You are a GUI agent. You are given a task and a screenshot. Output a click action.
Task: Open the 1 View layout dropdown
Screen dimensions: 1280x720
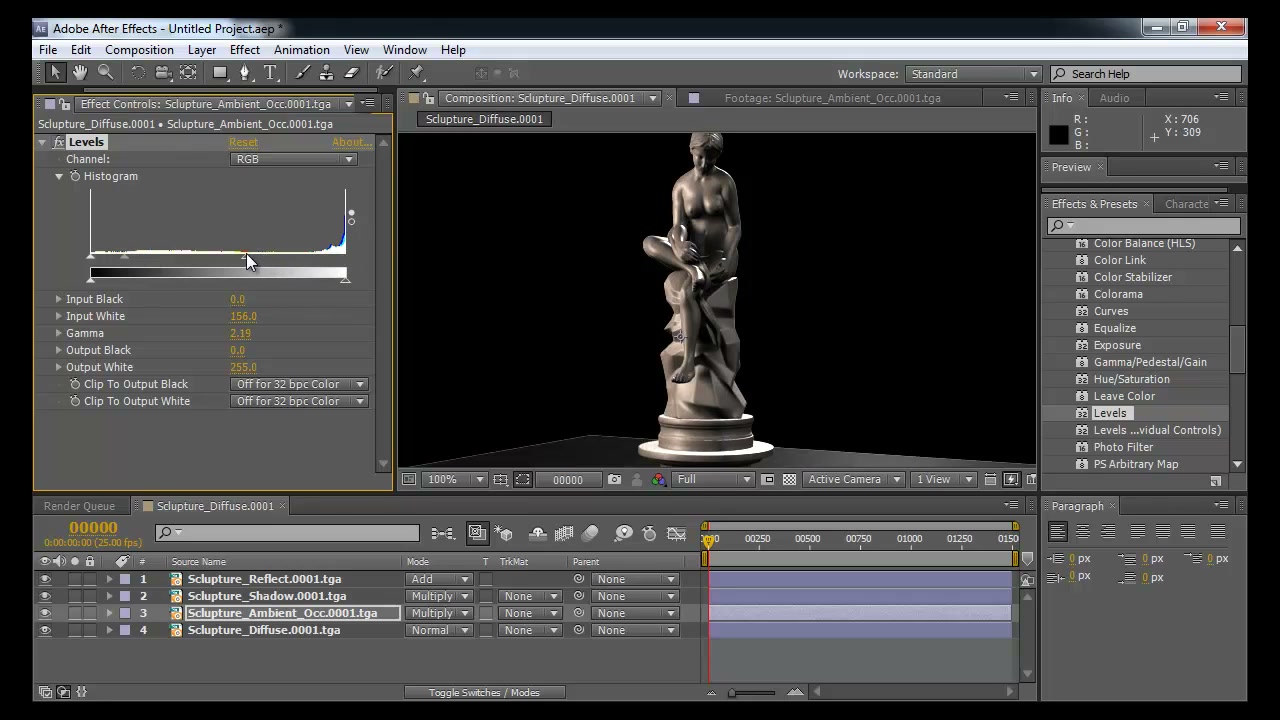tap(942, 480)
